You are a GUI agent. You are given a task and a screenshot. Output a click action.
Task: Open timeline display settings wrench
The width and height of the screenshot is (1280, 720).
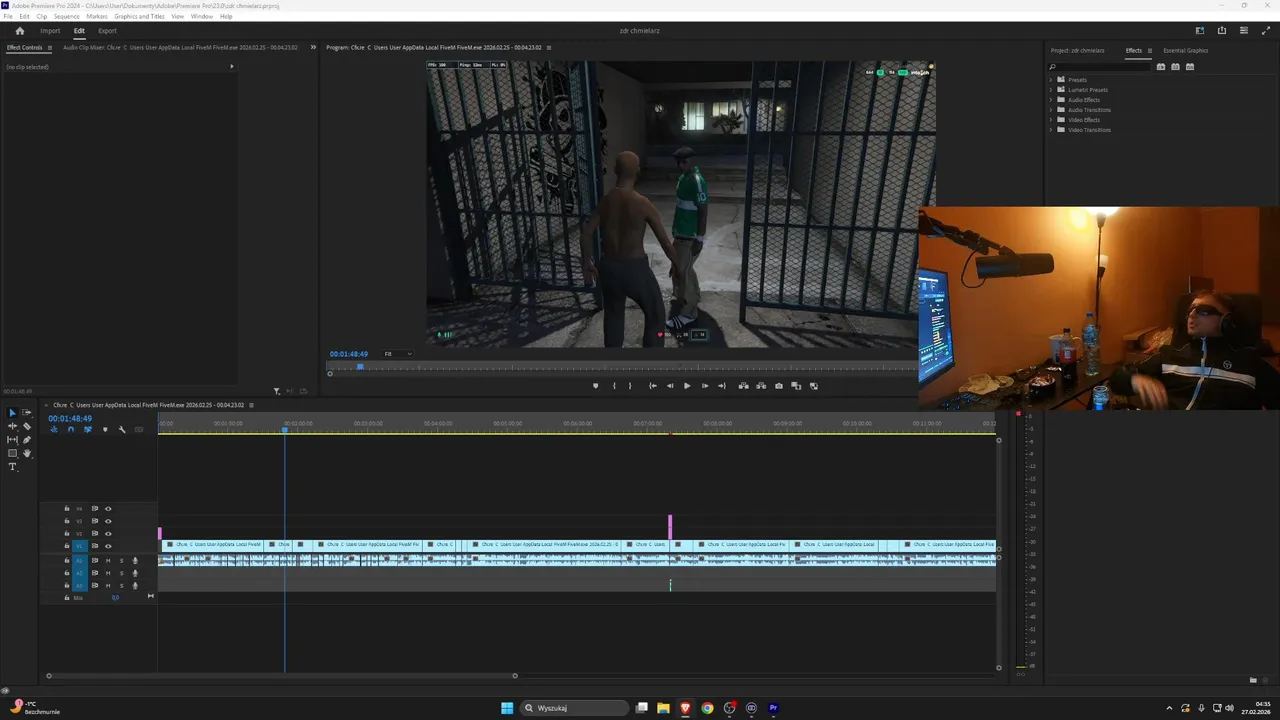tap(122, 430)
